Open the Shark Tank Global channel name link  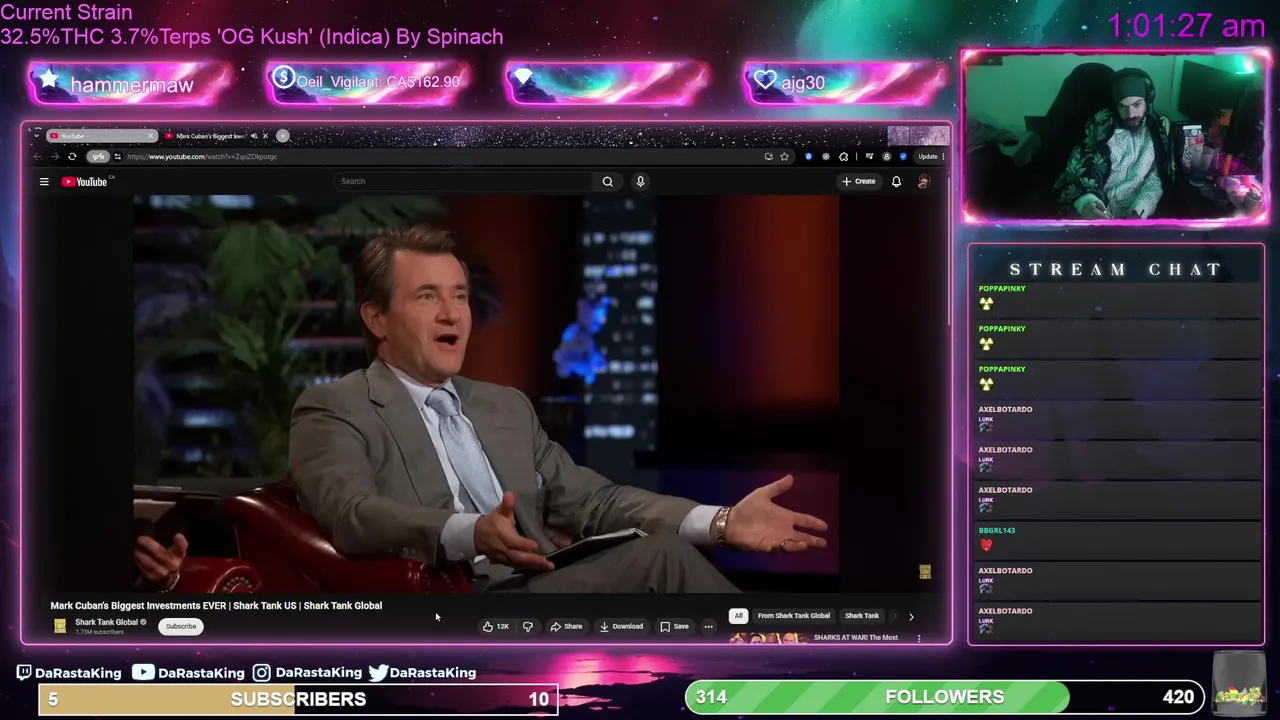tap(106, 622)
